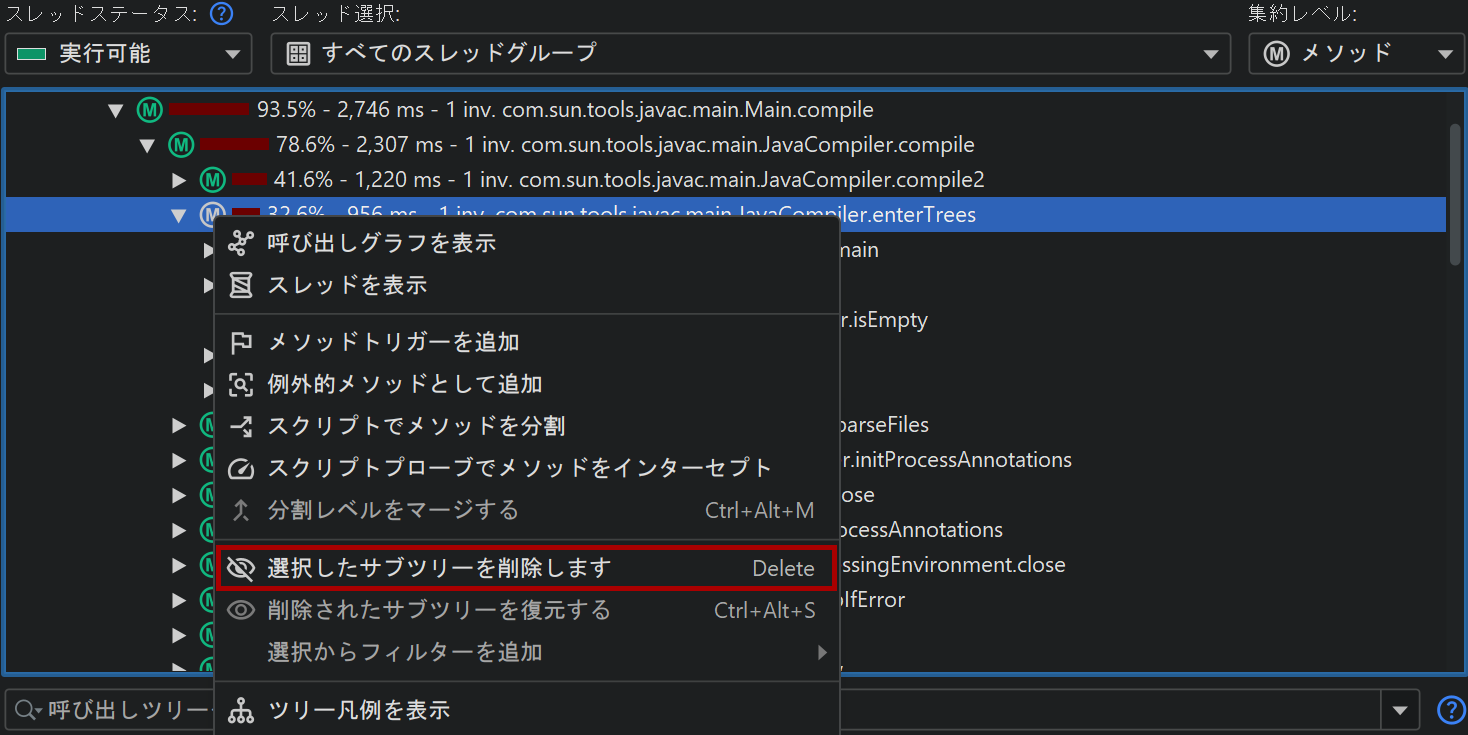Click the vertical scrollbar of the call tree

click(x=1455, y=195)
